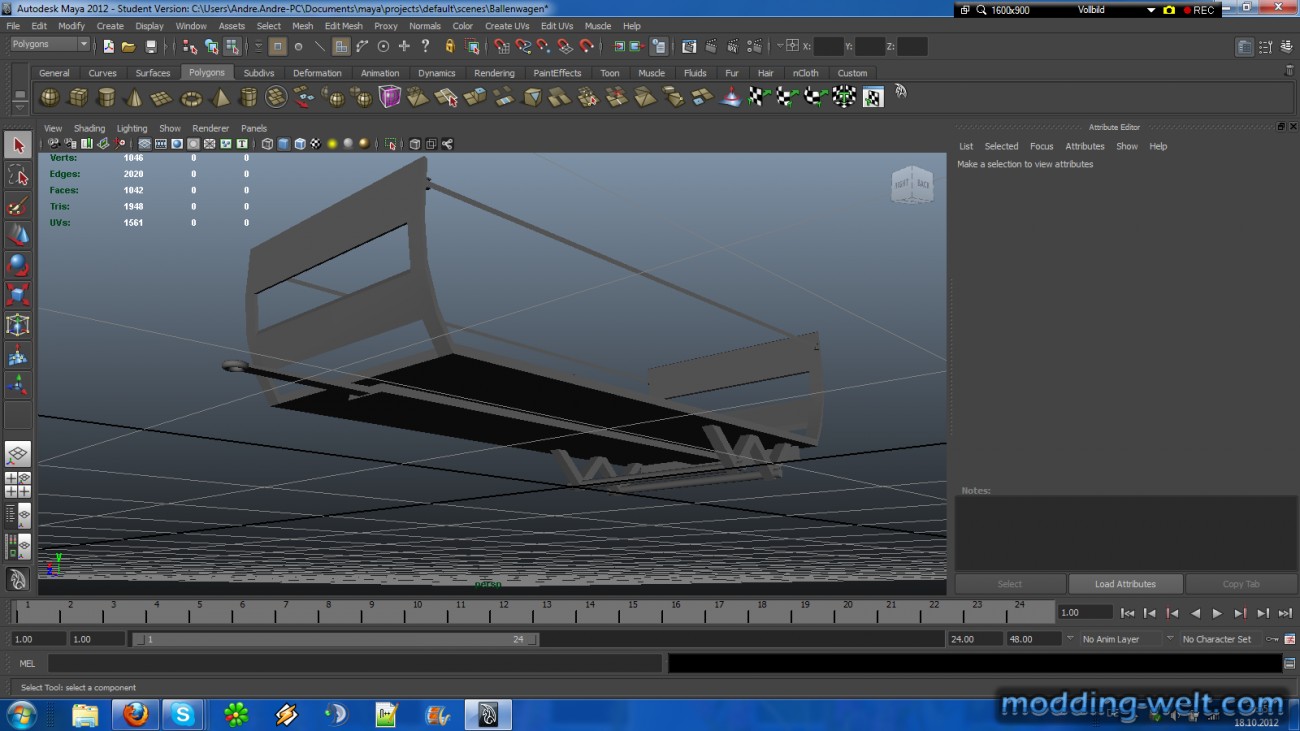Click the MEL command input field

[x=355, y=663]
